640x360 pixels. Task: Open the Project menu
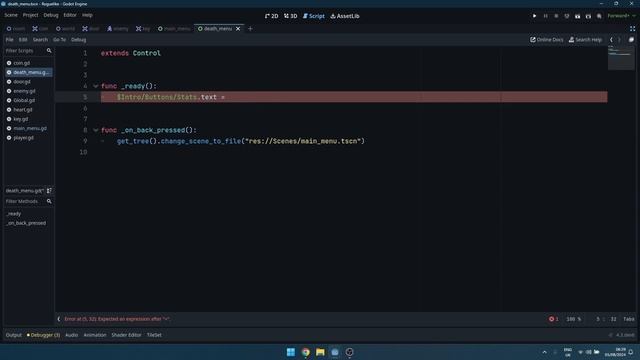[x=30, y=15]
